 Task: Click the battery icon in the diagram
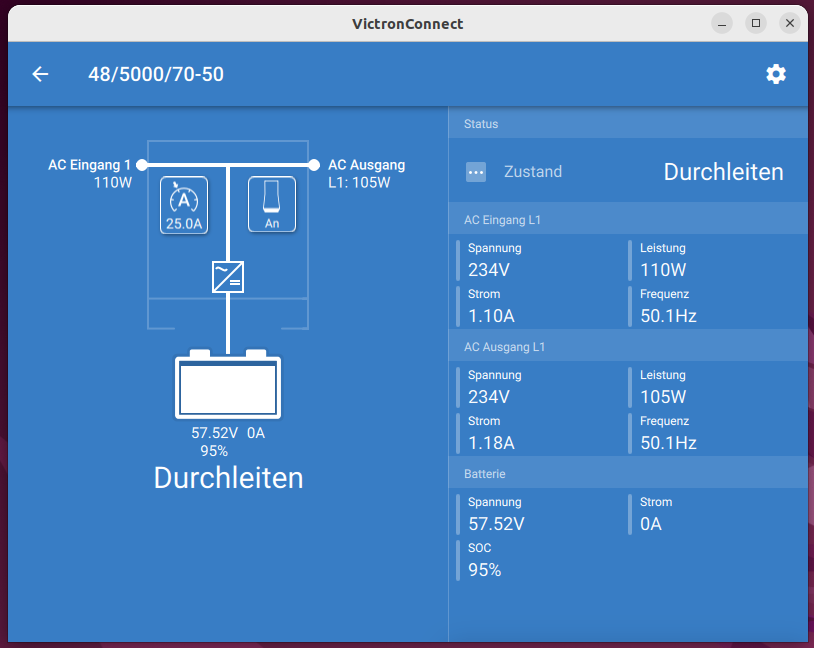coord(228,384)
